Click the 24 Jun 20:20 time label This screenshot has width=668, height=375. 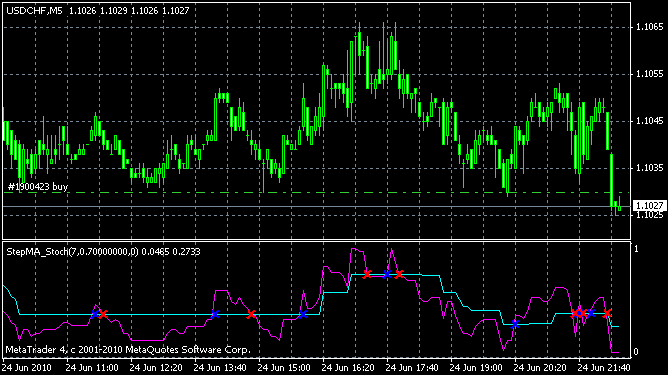click(x=540, y=367)
